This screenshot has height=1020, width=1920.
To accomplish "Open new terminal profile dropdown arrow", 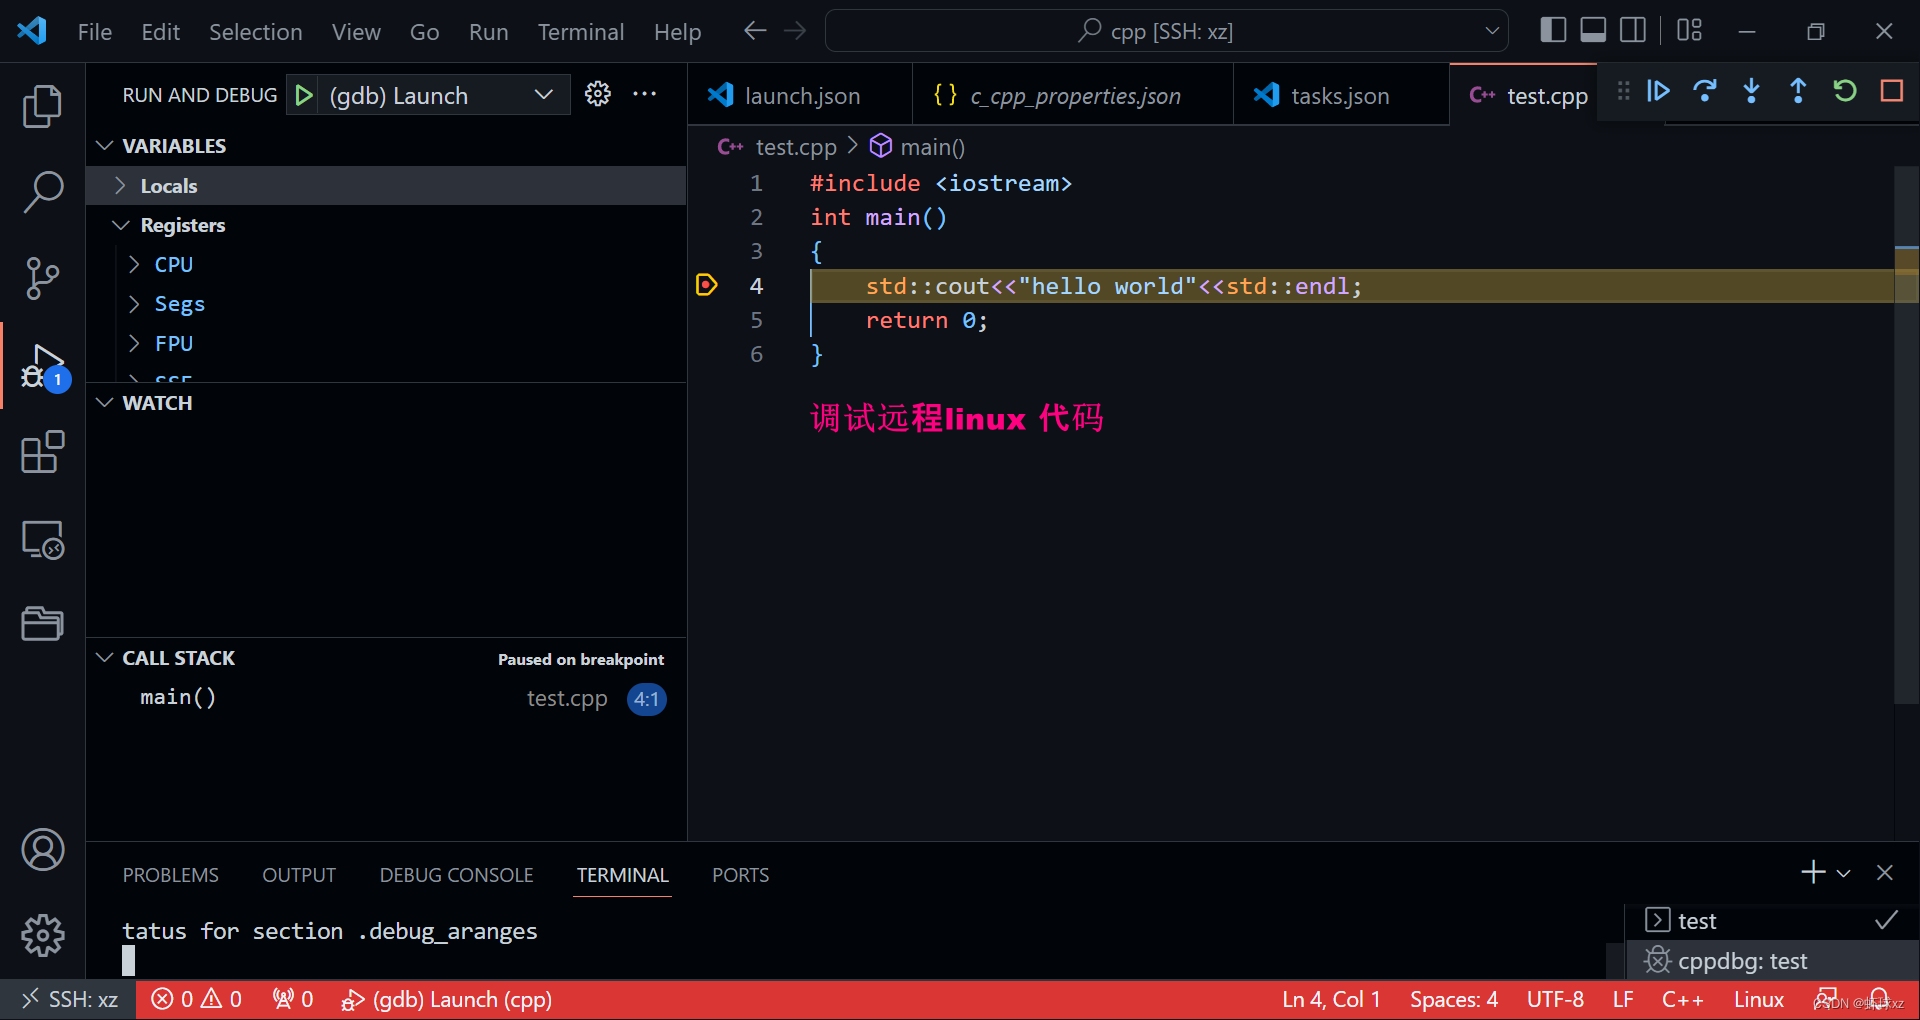I will (x=1843, y=873).
